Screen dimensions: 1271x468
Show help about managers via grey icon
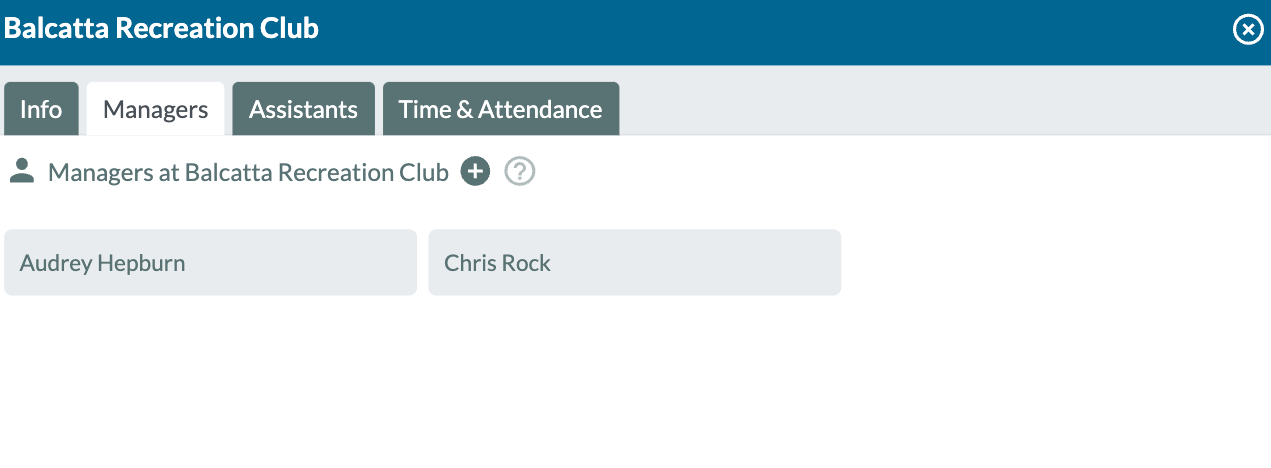pyautogui.click(x=520, y=172)
